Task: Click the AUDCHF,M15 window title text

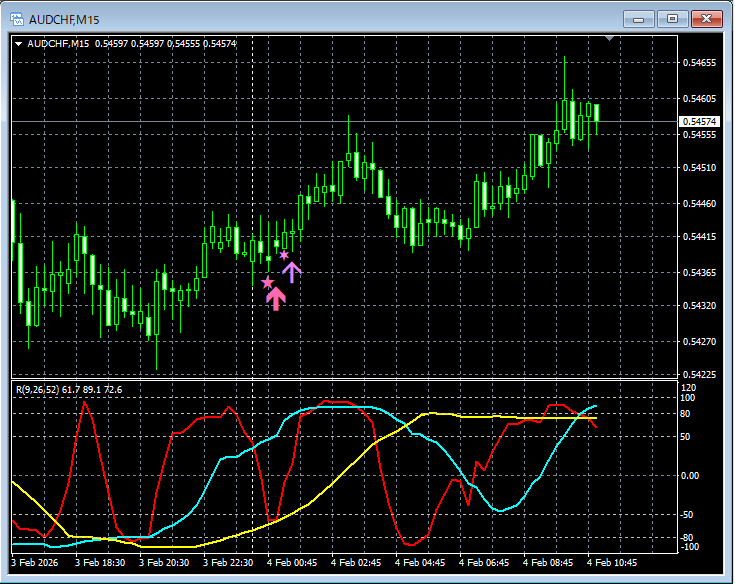Action: pyautogui.click(x=64, y=20)
